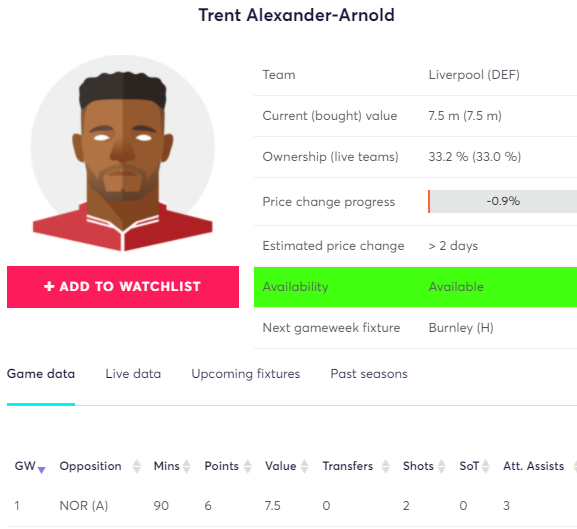Sort by Transfers column arrows

coord(385,466)
